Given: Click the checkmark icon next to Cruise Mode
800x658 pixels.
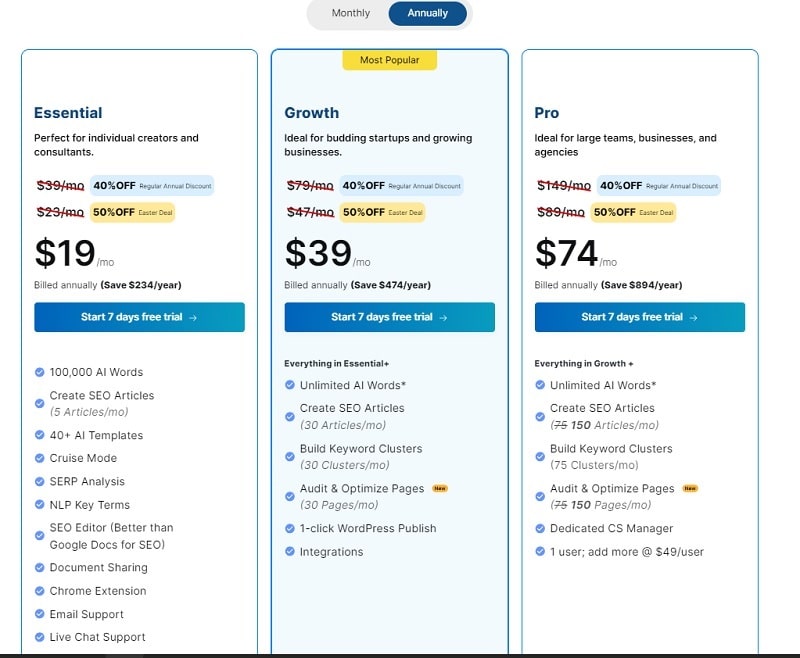Looking at the screenshot, I should pyautogui.click(x=39, y=458).
